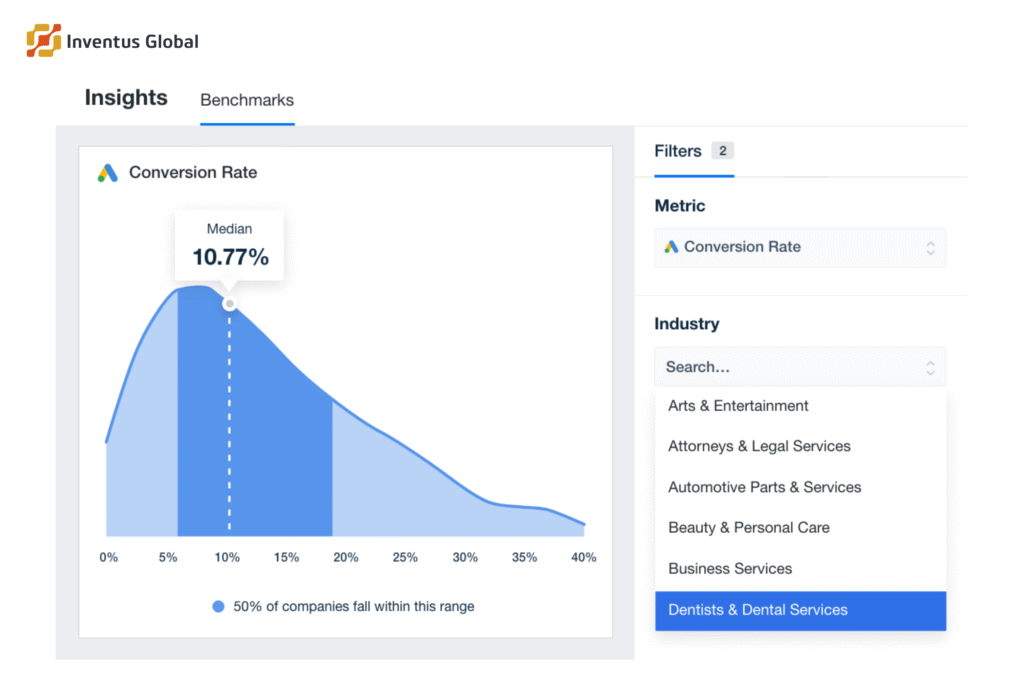Open the Insights tab
Screen dimensions: 1024x683
click(126, 98)
